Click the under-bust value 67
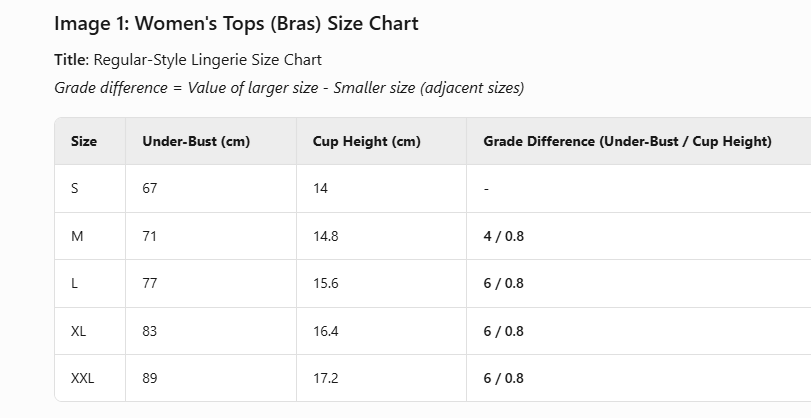 150,189
